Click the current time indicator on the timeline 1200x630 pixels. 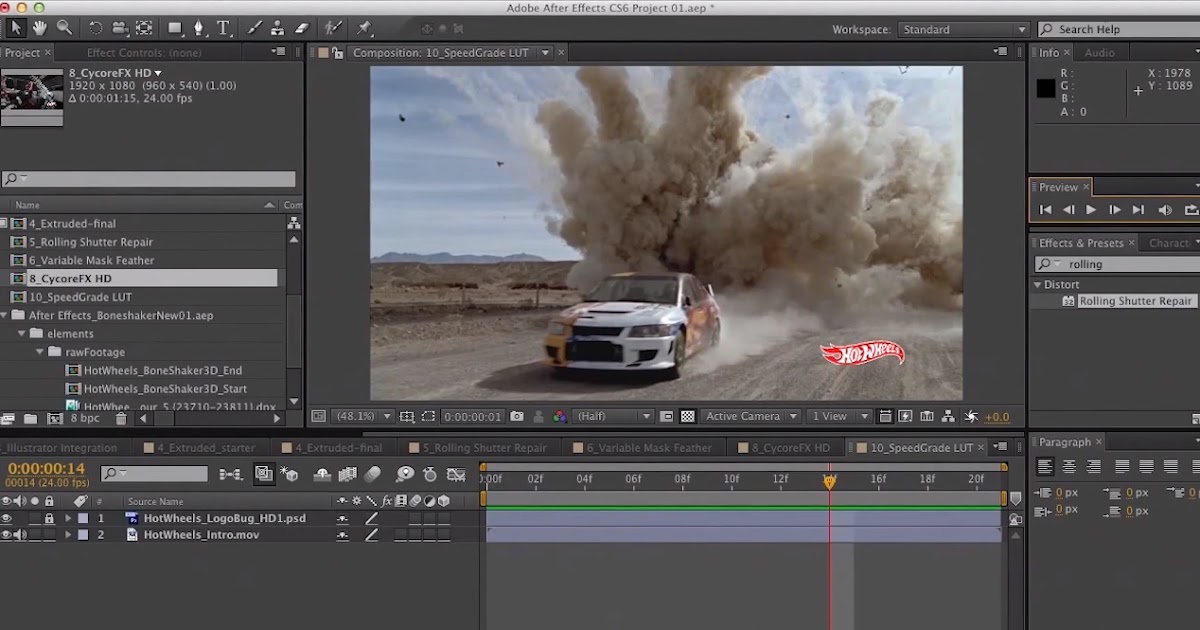(x=829, y=482)
